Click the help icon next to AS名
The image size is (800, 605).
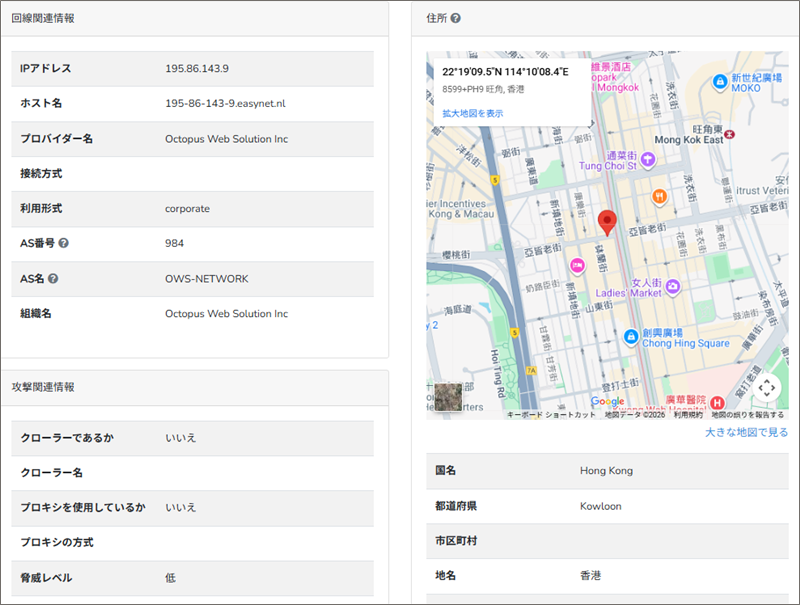(53, 278)
